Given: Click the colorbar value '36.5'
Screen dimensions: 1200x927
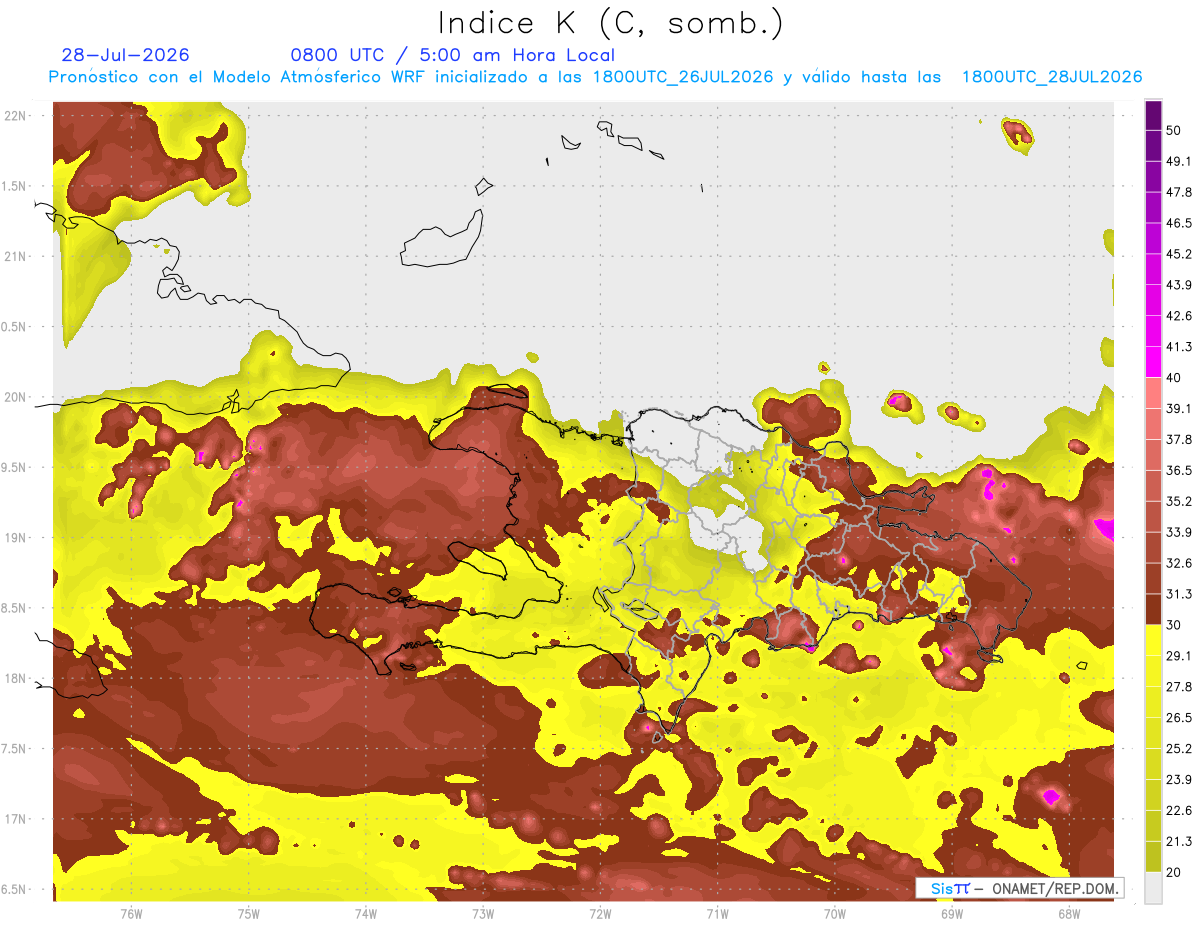Looking at the screenshot, I should (x=1179, y=470).
